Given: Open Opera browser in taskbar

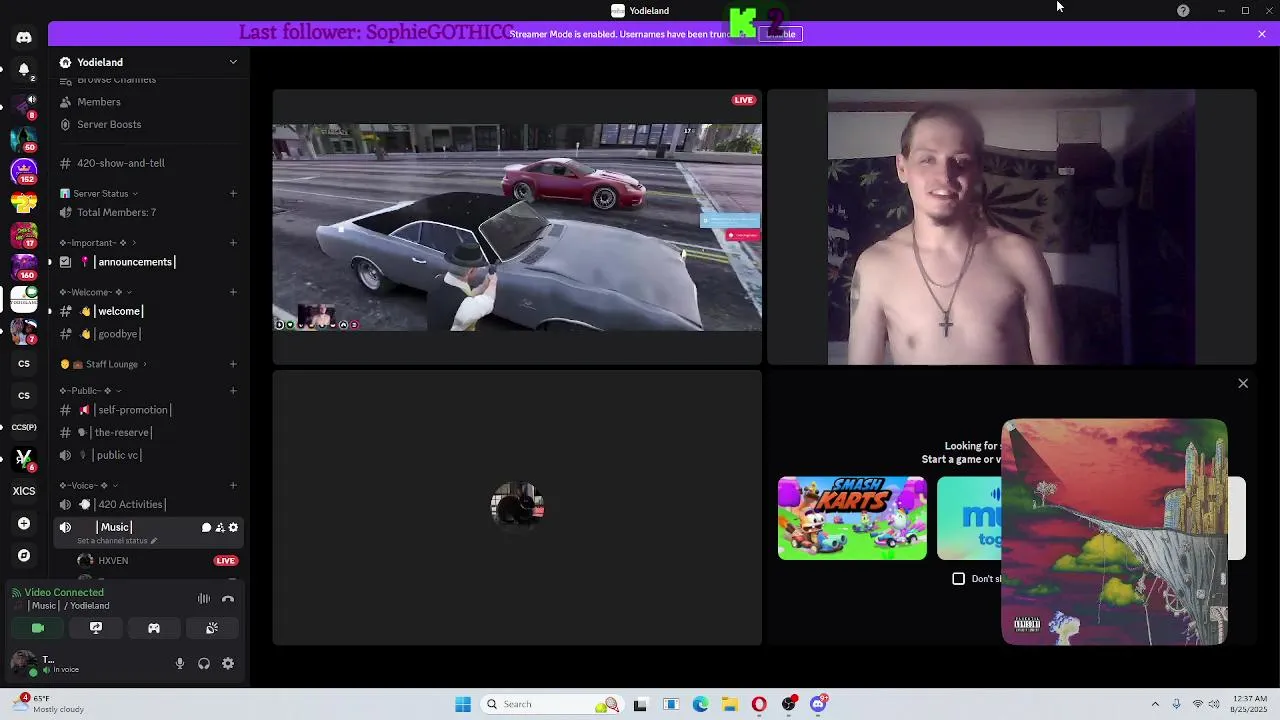Looking at the screenshot, I should pyautogui.click(x=759, y=704).
